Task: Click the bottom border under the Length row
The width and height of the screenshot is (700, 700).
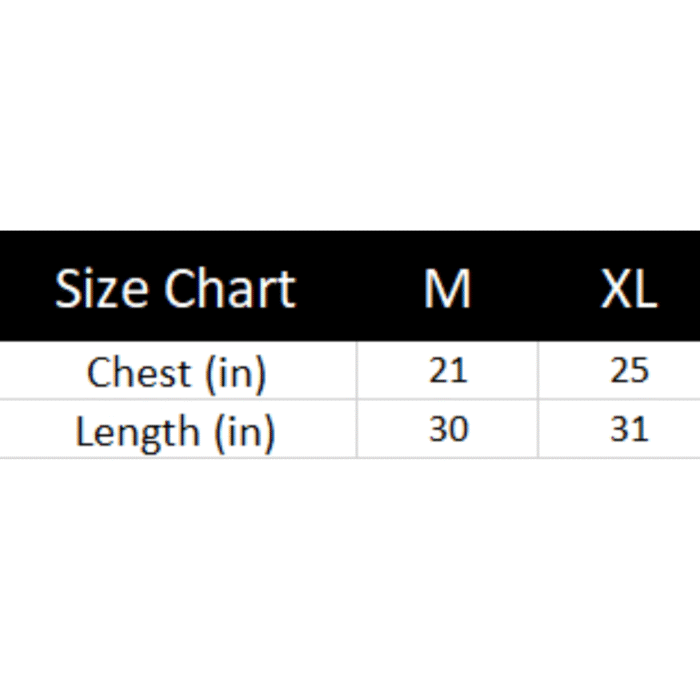Action: coord(200,458)
